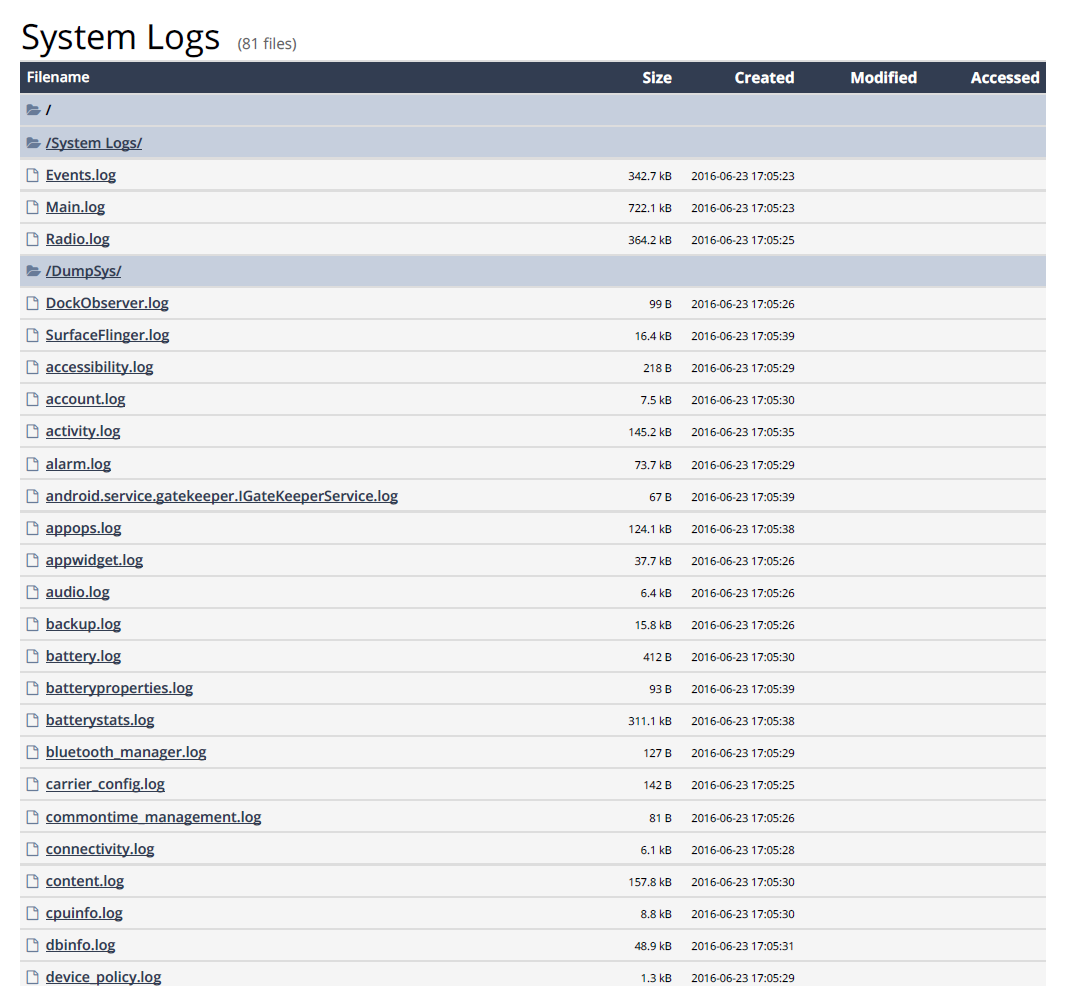The height and width of the screenshot is (986, 1070).
Task: Click the file icon next to cpuinfo.log
Action: click(x=31, y=913)
